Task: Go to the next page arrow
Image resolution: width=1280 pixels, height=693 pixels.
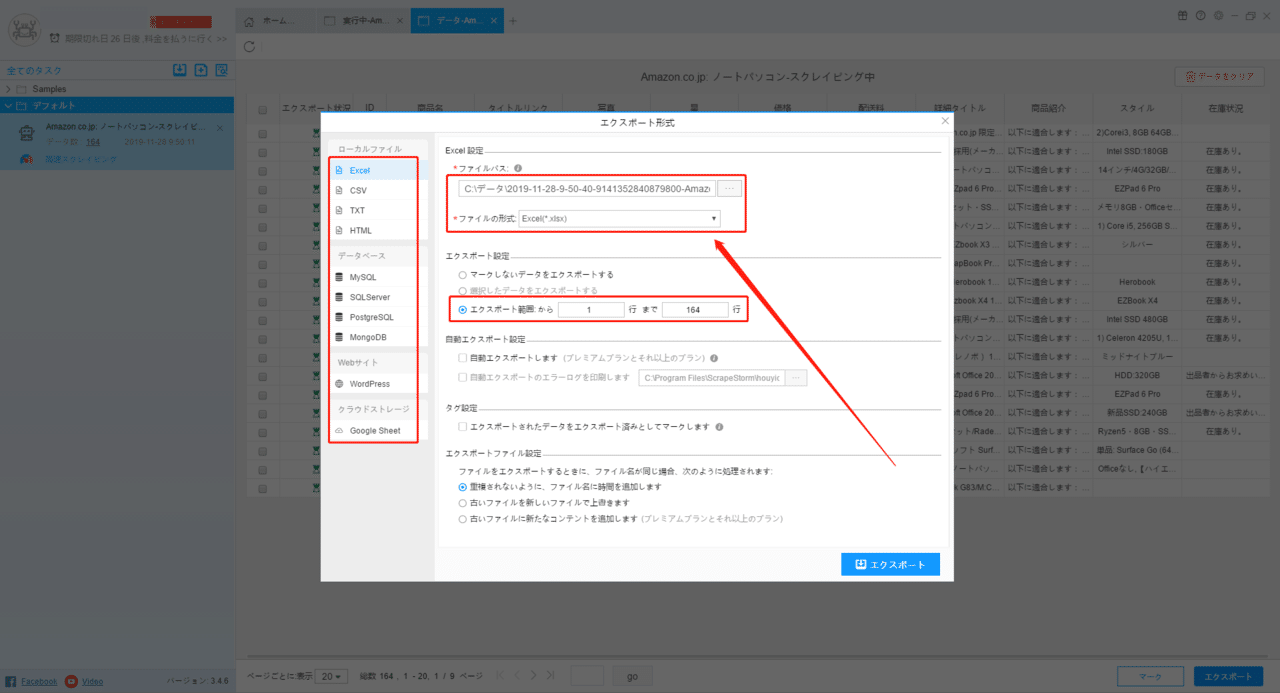Action: click(533, 676)
